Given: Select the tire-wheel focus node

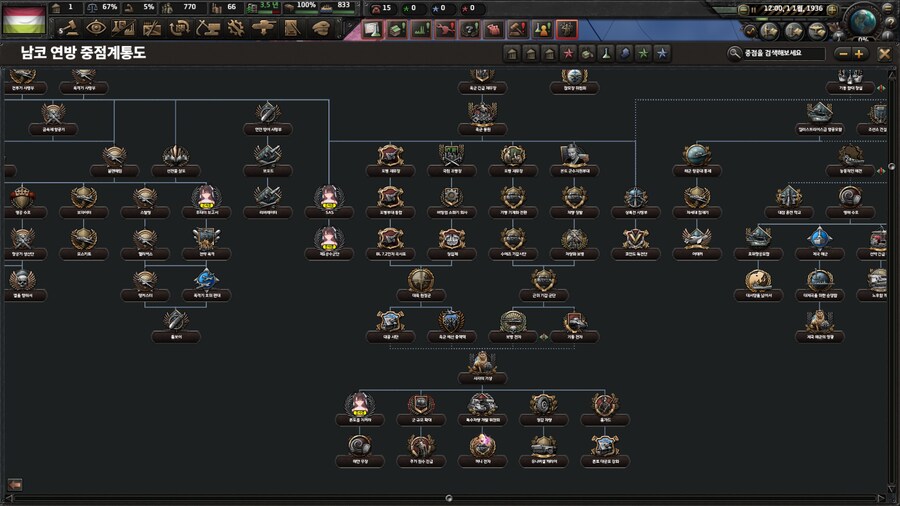Looking at the screenshot, I should pyautogui.click(x=544, y=404).
